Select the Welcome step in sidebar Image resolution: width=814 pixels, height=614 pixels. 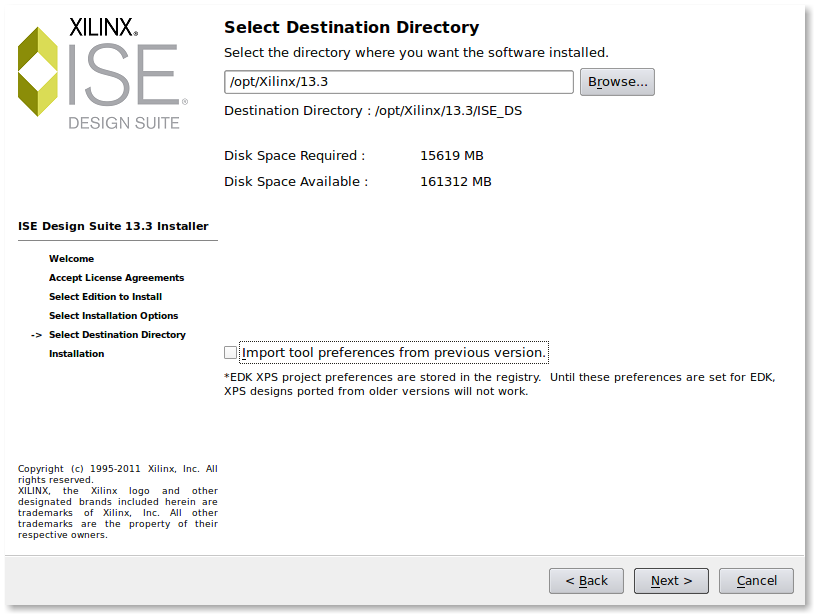coord(72,258)
